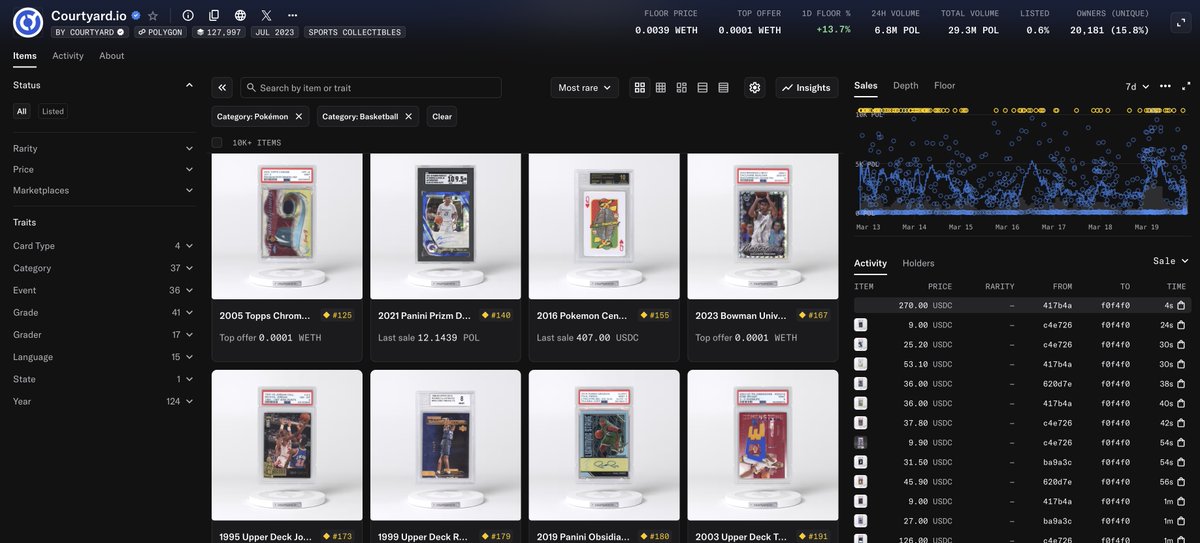Click the SPORTS COLLECTIBLES category badge
This screenshot has height=543, width=1200.
[353, 32]
